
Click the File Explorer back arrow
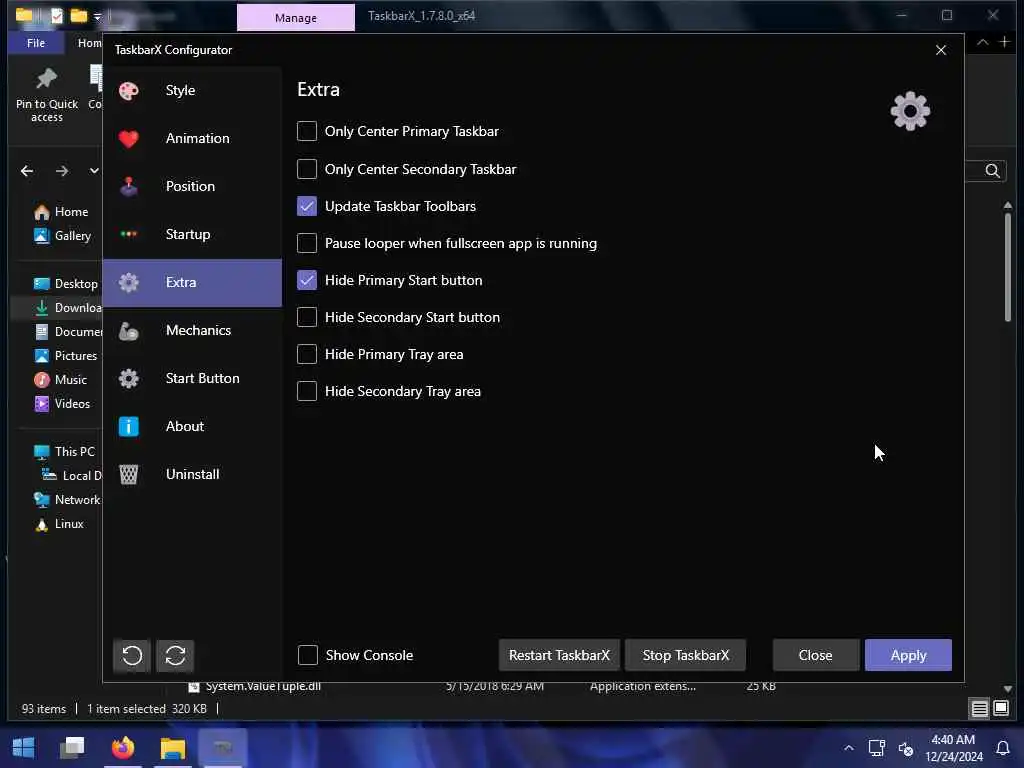pyautogui.click(x=27, y=171)
